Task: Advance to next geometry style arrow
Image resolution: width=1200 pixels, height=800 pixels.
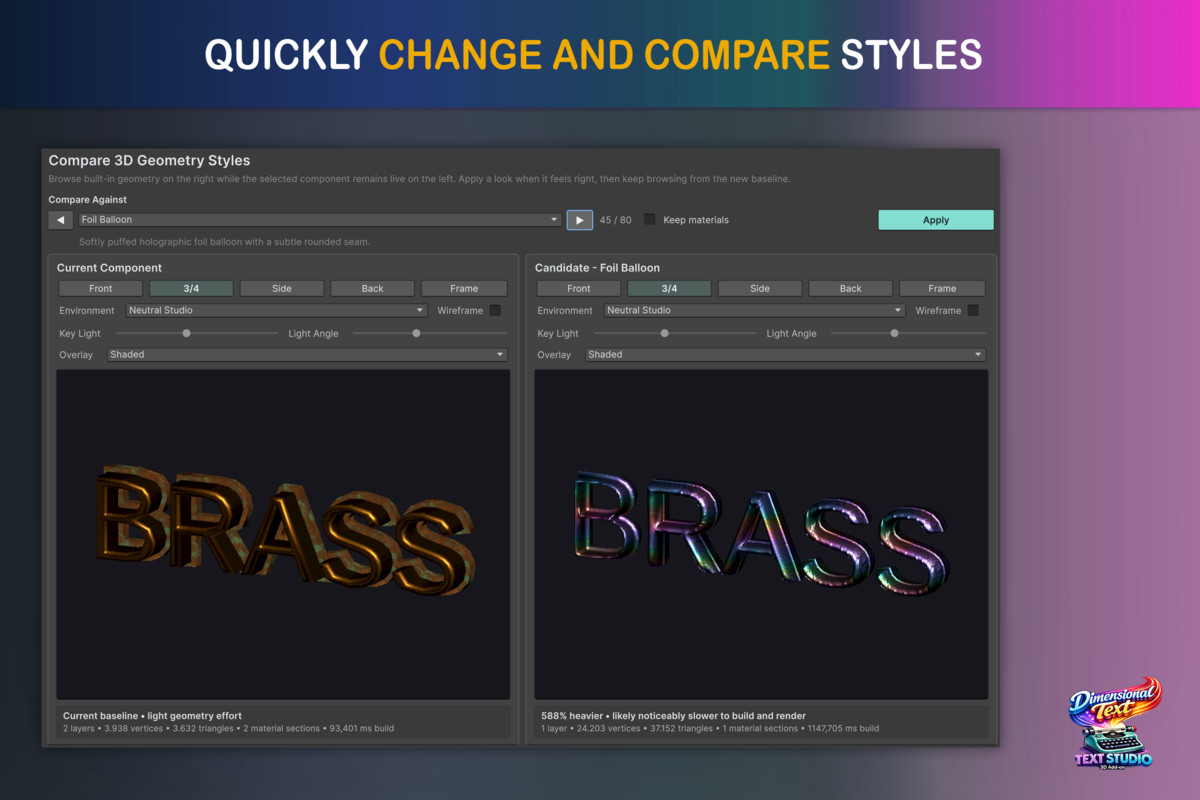Action: 579,220
